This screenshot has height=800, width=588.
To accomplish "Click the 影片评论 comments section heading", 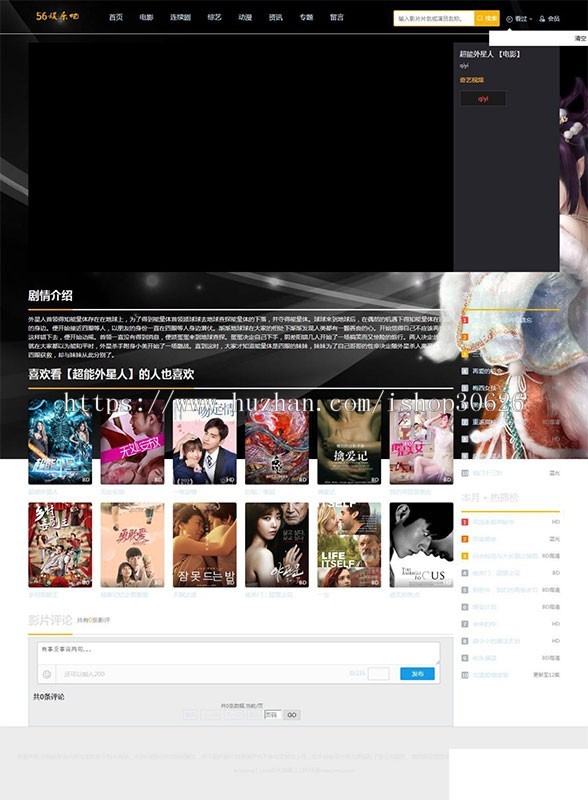I will coord(50,620).
